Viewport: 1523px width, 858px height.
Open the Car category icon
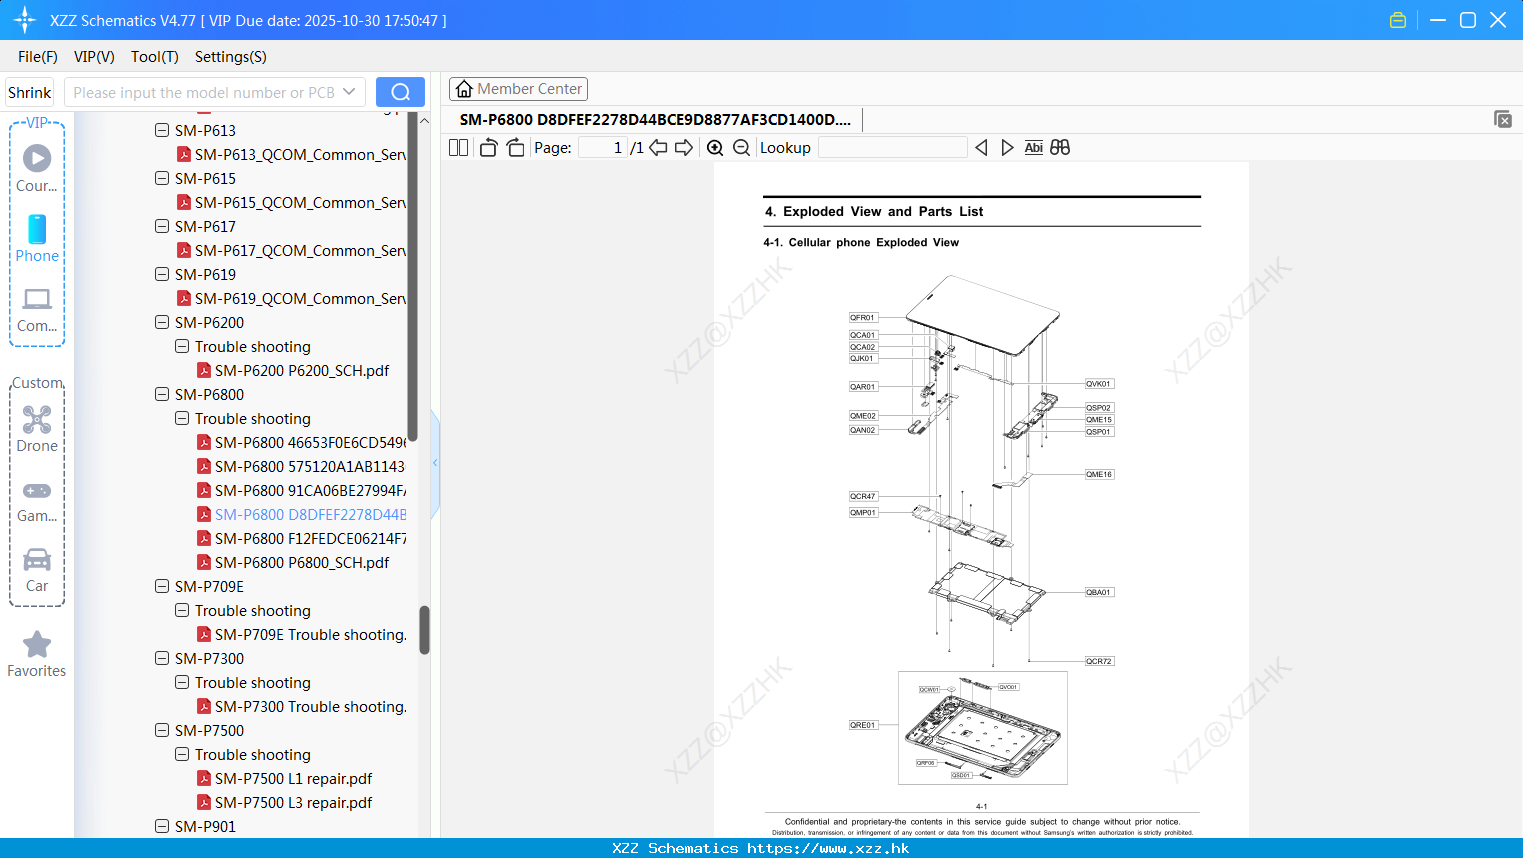37,570
